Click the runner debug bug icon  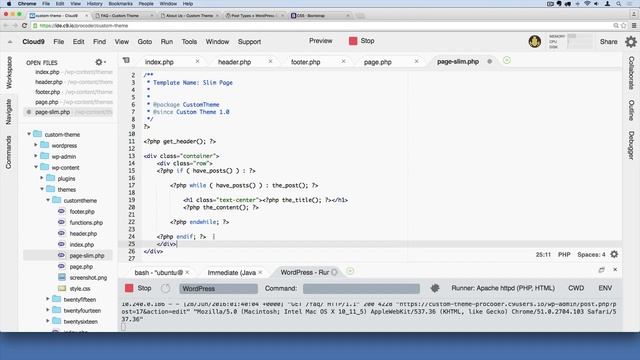pyautogui.click(x=435, y=288)
